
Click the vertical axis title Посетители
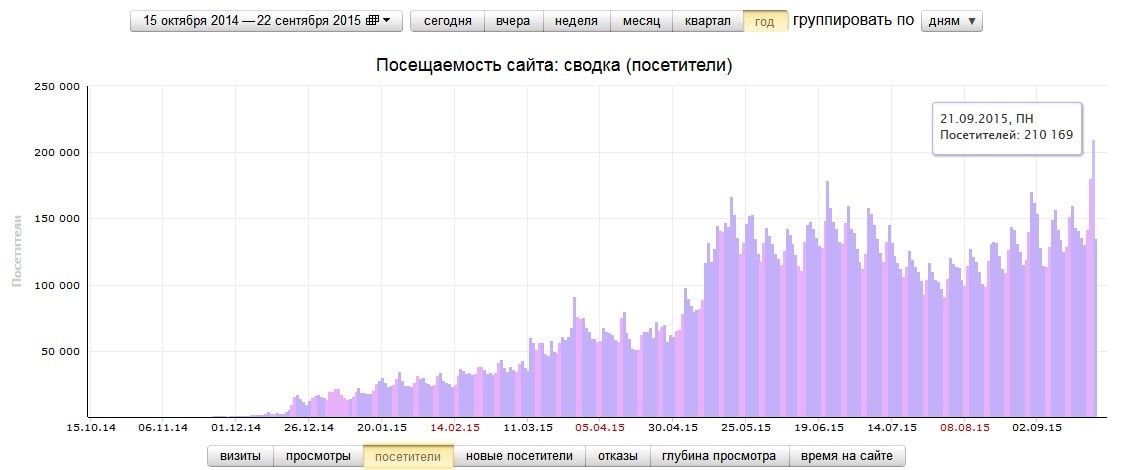[18, 250]
